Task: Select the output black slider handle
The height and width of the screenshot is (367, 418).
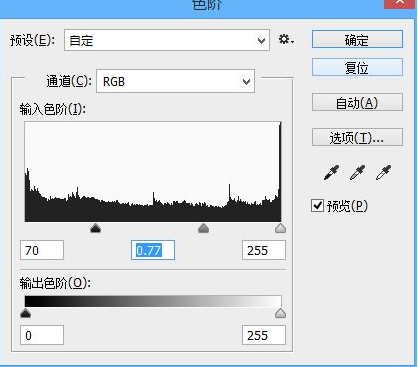Action: pos(25,313)
